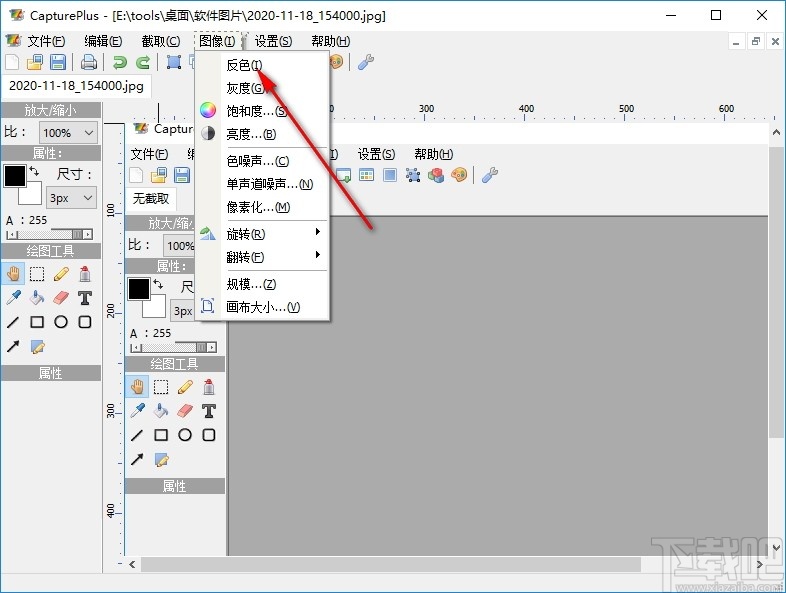Switch to the 2020-11-18_154000.jpg tab
Image resolution: width=786 pixels, height=593 pixels.
click(76, 86)
